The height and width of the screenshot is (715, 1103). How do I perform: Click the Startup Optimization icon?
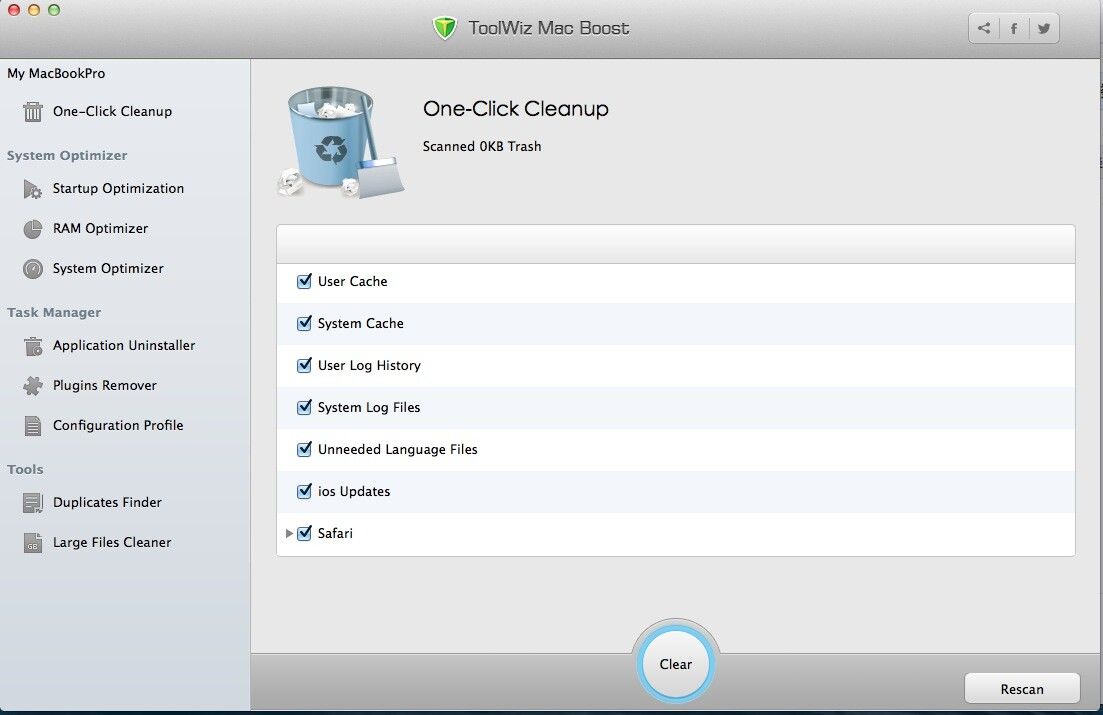(32, 189)
